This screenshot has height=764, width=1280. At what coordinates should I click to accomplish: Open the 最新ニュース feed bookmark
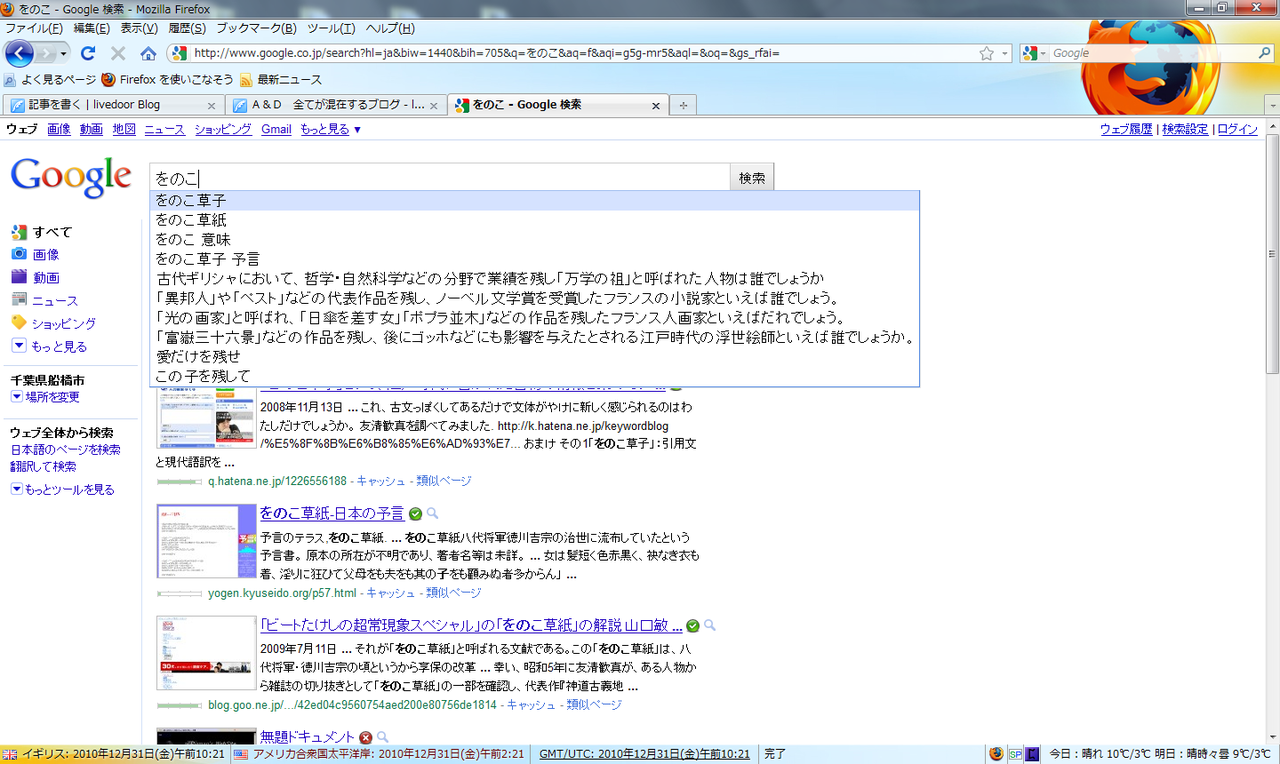click(x=281, y=80)
